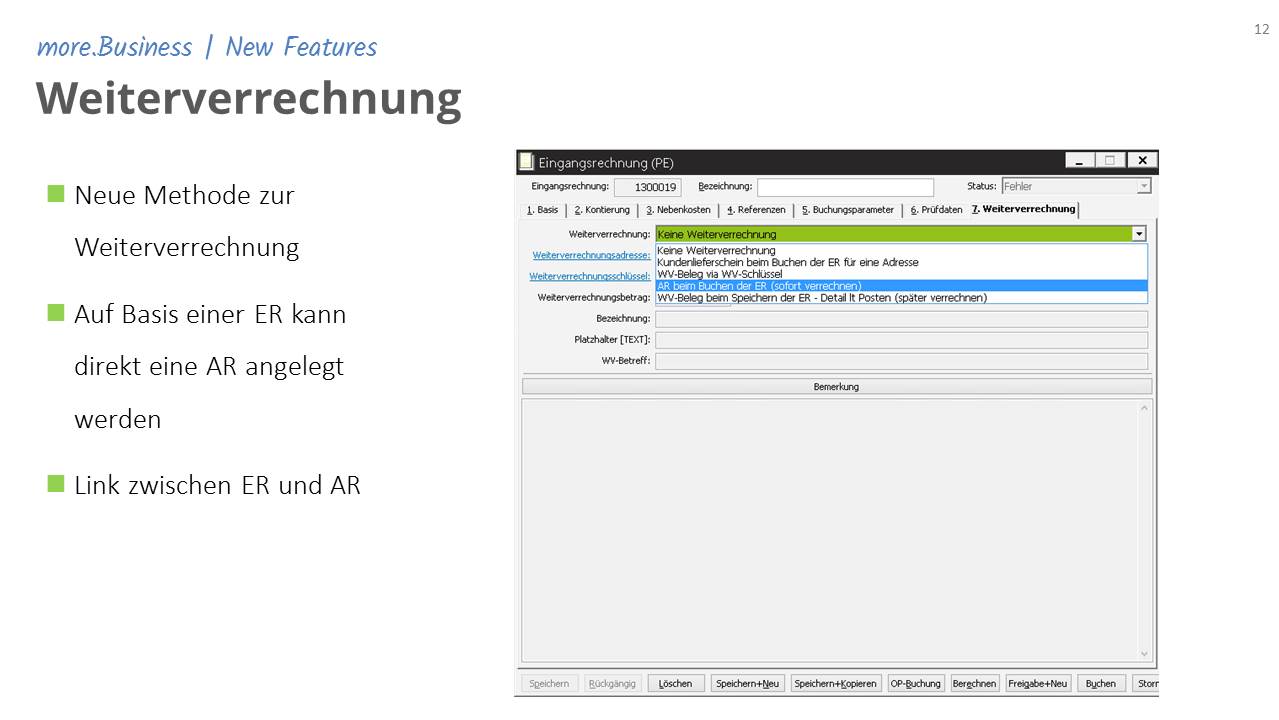Switch to the 6. Prüfdaten tab
Screen dimensions: 1279x720
click(936, 210)
